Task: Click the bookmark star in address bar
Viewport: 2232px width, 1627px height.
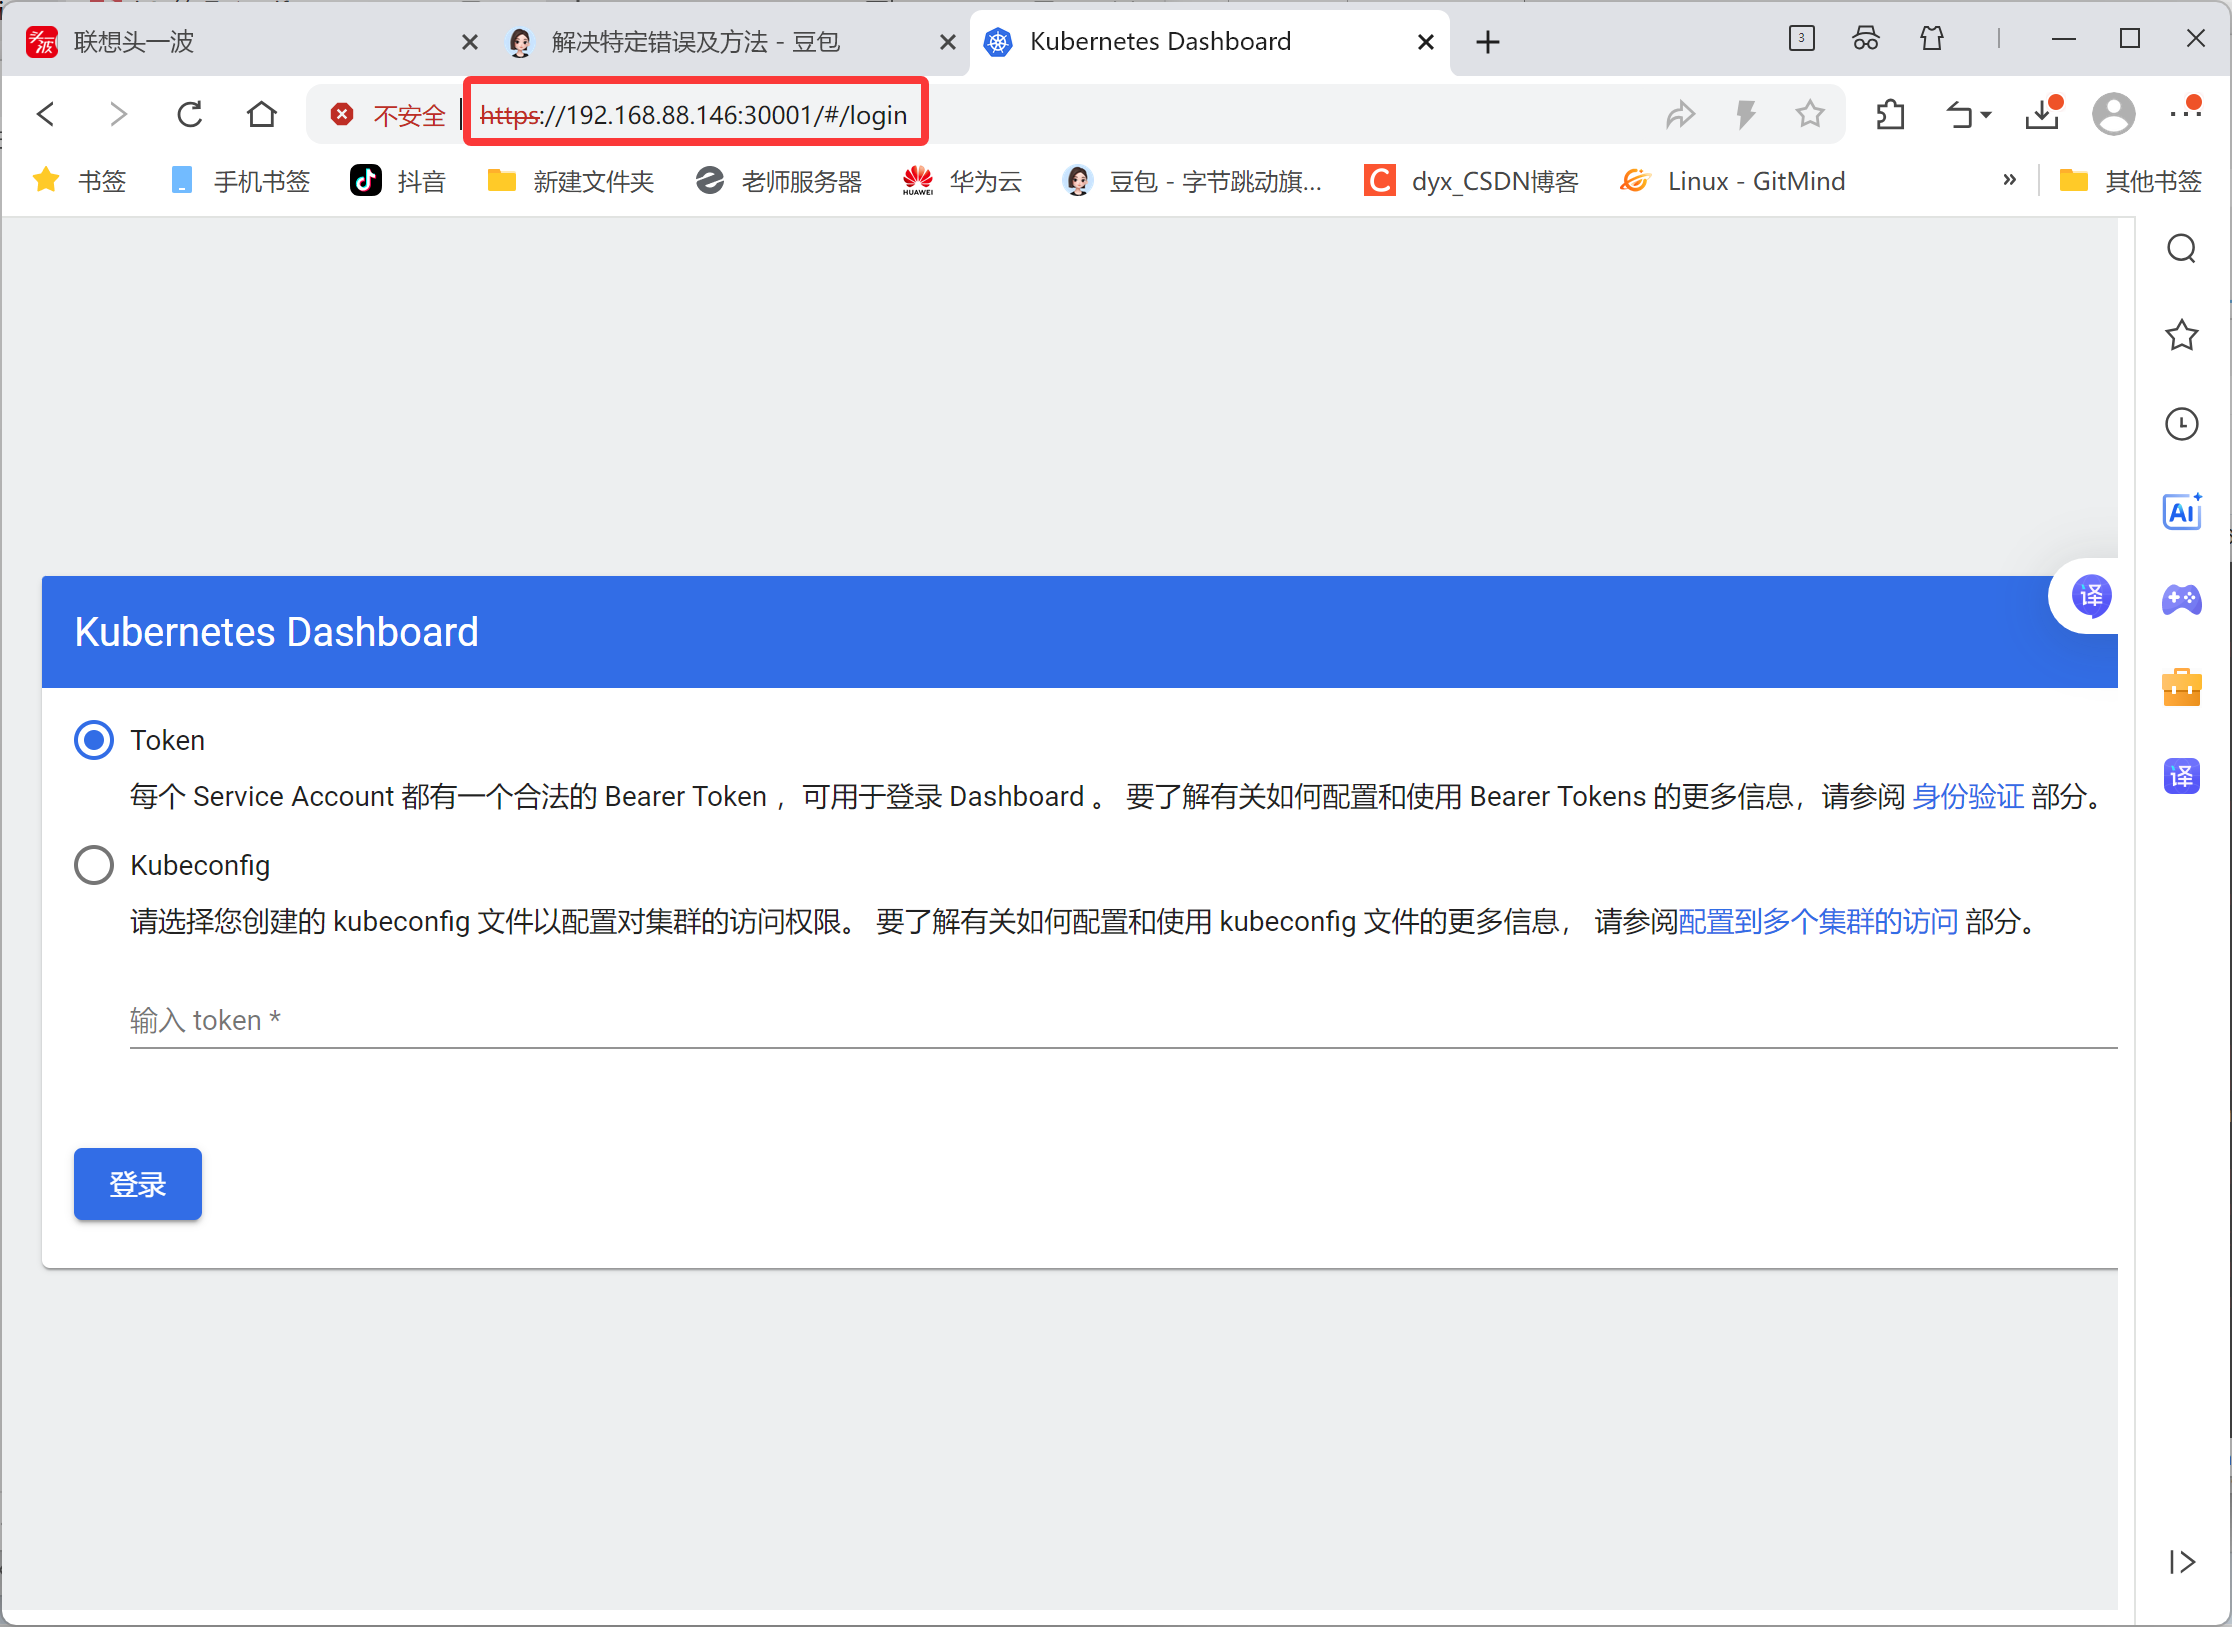Action: tap(1809, 115)
